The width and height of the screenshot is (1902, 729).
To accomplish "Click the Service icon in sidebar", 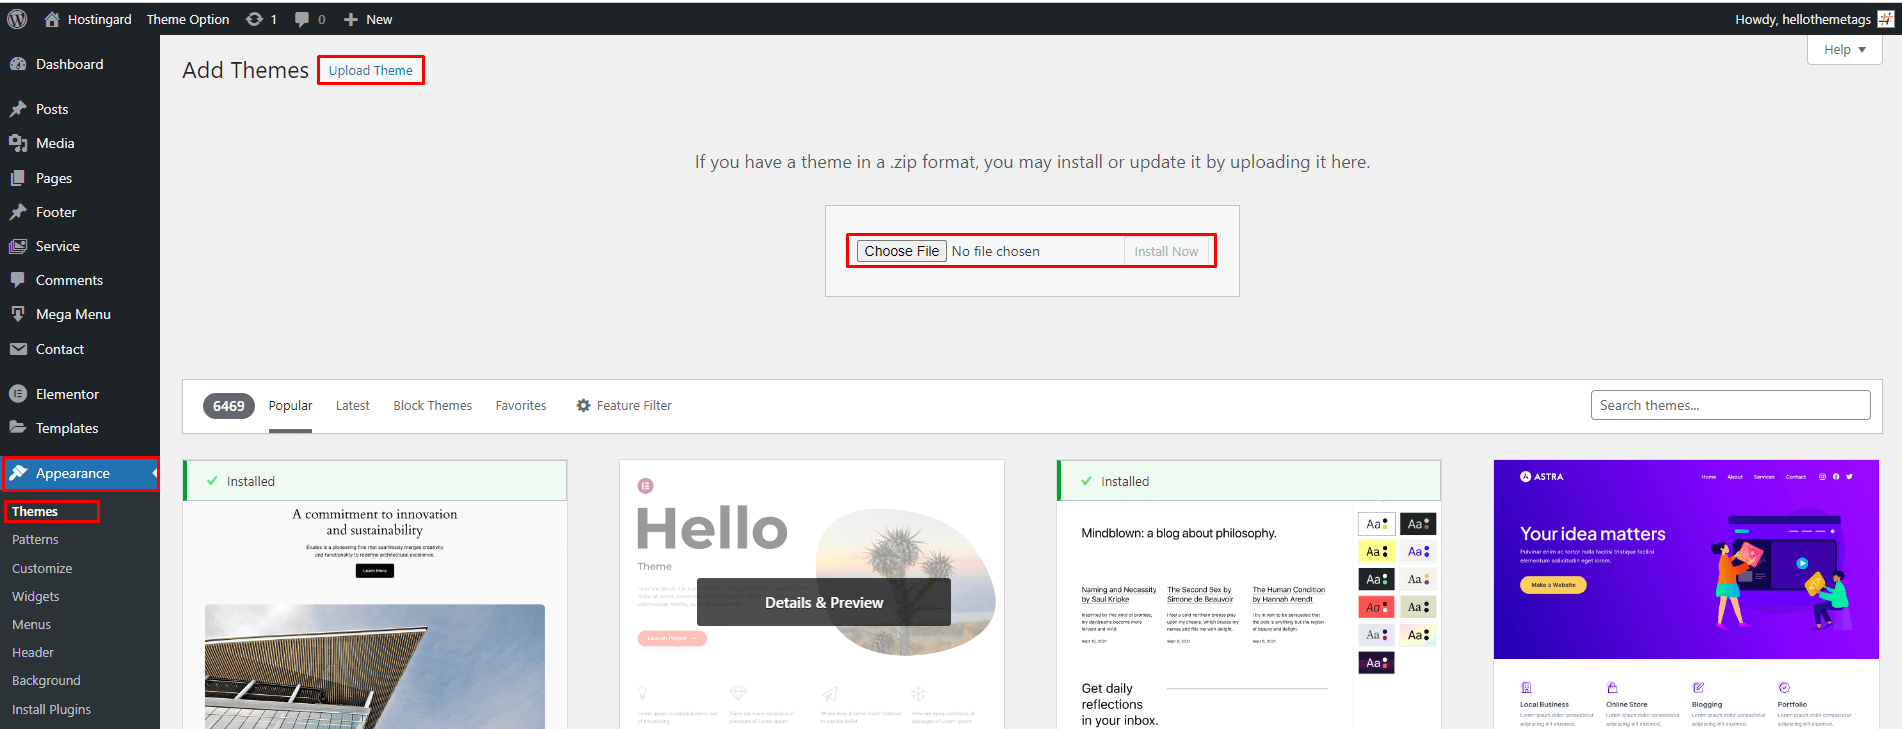I will pos(18,246).
